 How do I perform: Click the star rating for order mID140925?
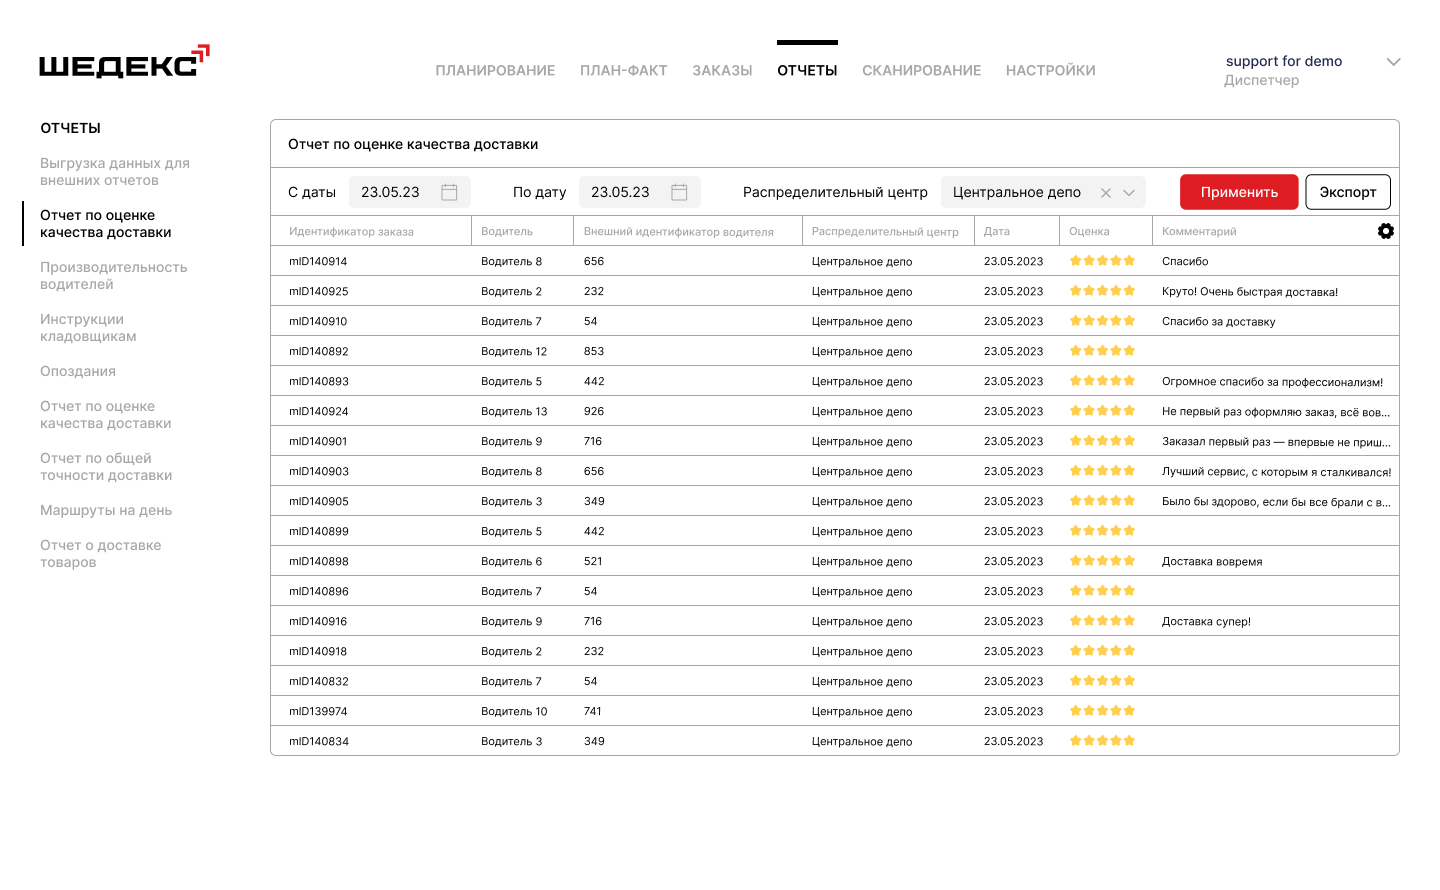(1102, 291)
